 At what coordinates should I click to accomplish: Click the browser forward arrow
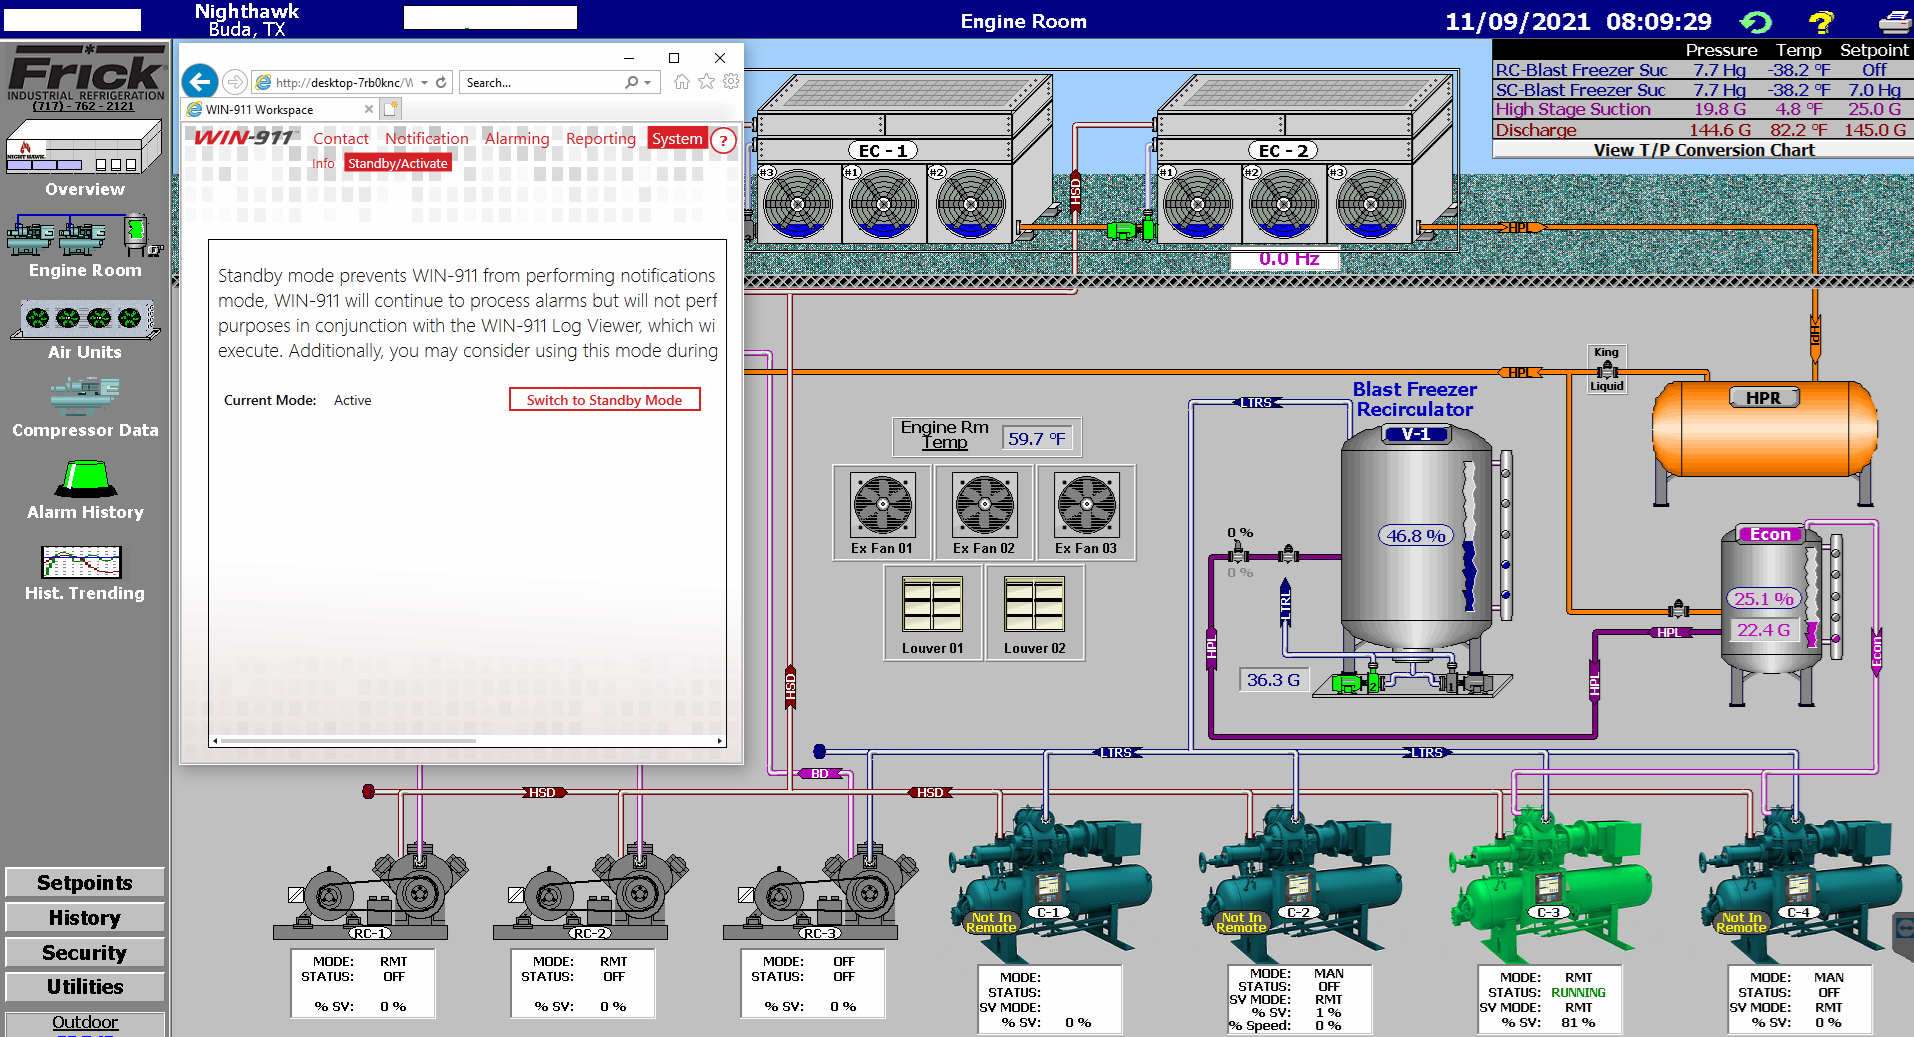(235, 82)
